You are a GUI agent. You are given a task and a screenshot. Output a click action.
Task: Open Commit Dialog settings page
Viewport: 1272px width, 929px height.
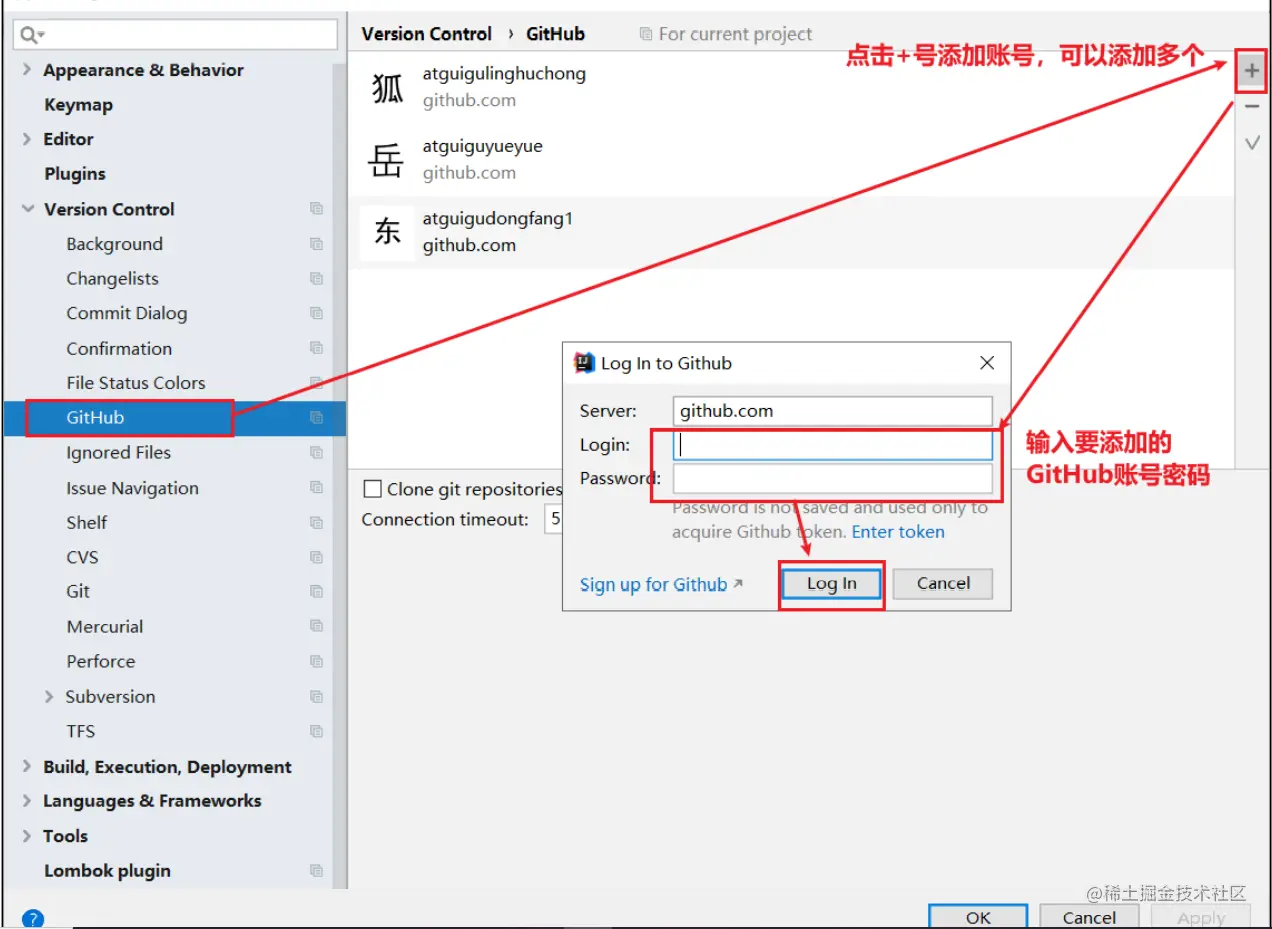click(x=127, y=313)
